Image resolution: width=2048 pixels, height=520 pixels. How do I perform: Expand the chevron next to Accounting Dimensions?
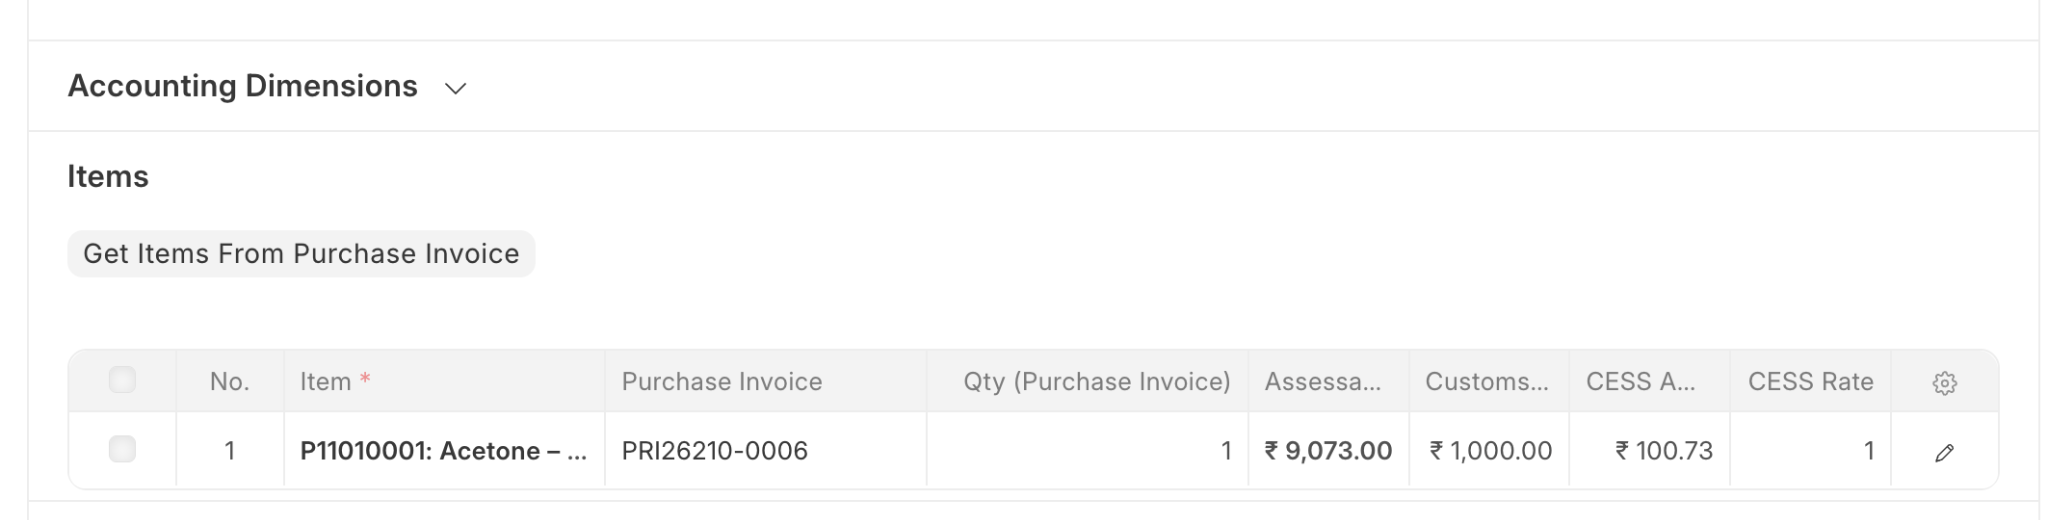point(456,89)
